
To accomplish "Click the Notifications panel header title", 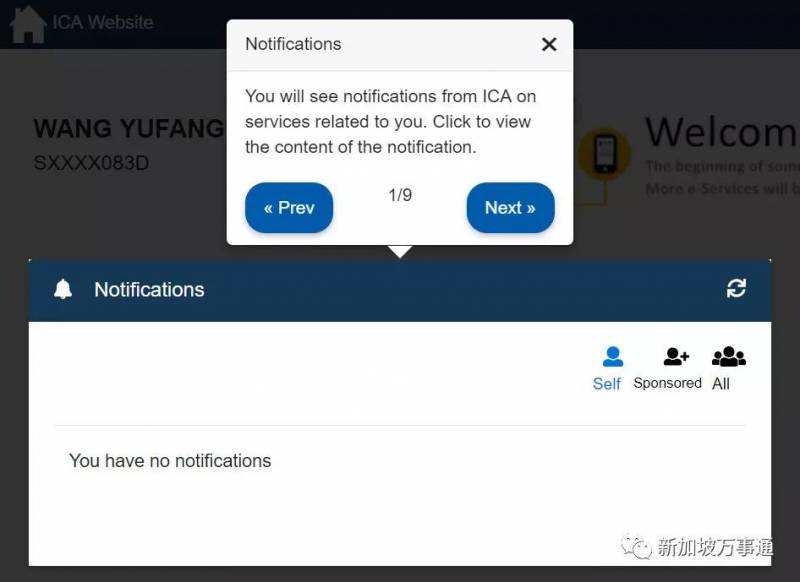I will (149, 290).
